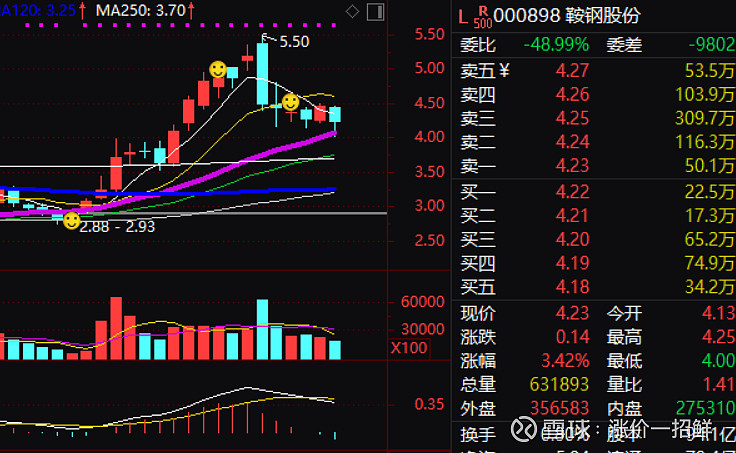This screenshot has width=736, height=453.
Task: Click the tallest red volume bar
Action: (116, 328)
